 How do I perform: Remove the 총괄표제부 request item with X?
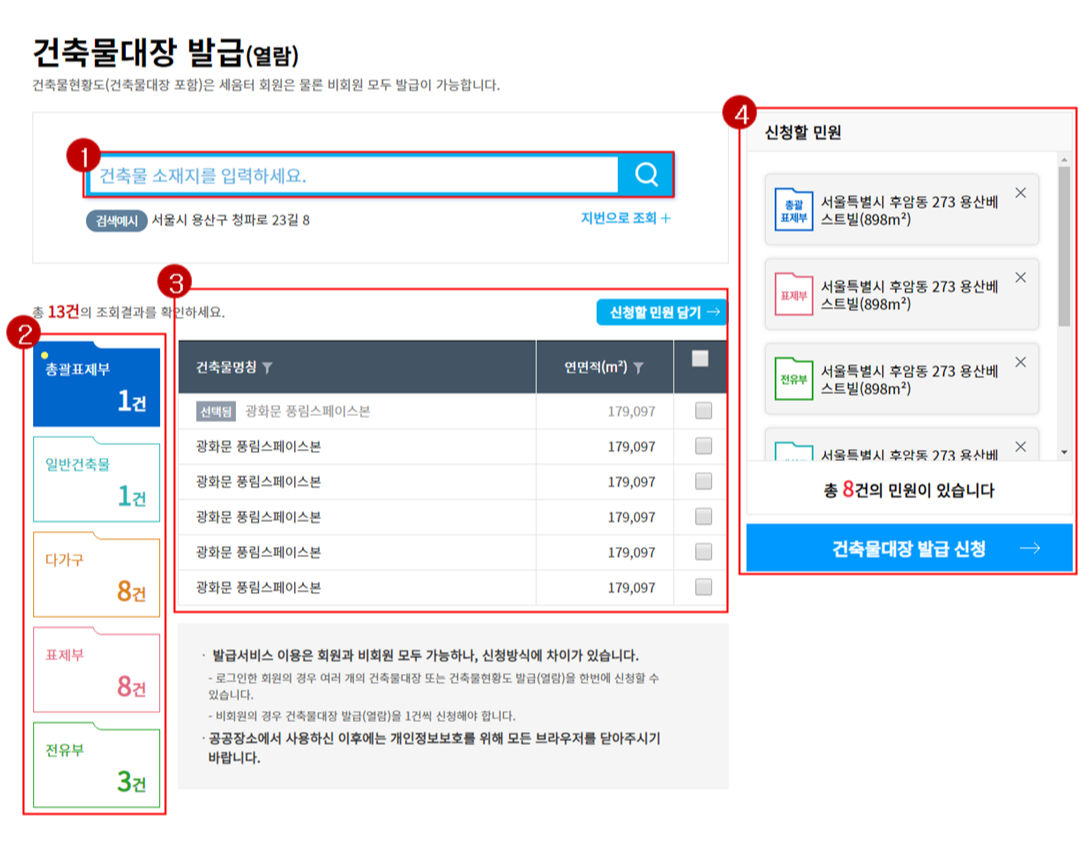[x=1020, y=193]
